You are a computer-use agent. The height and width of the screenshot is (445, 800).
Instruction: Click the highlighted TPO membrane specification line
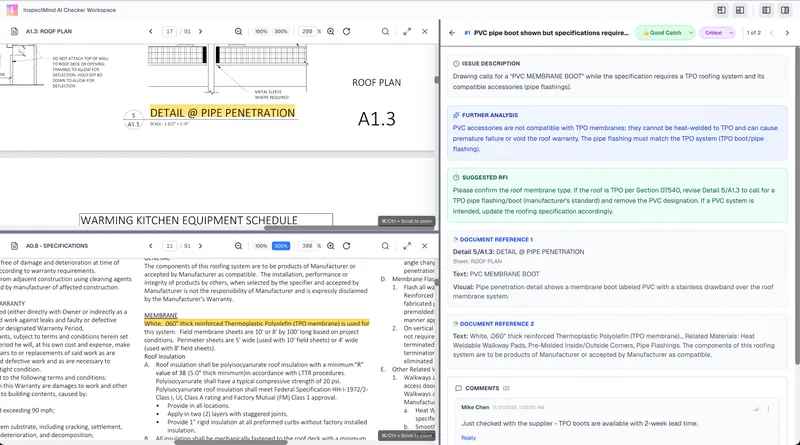(x=257, y=324)
